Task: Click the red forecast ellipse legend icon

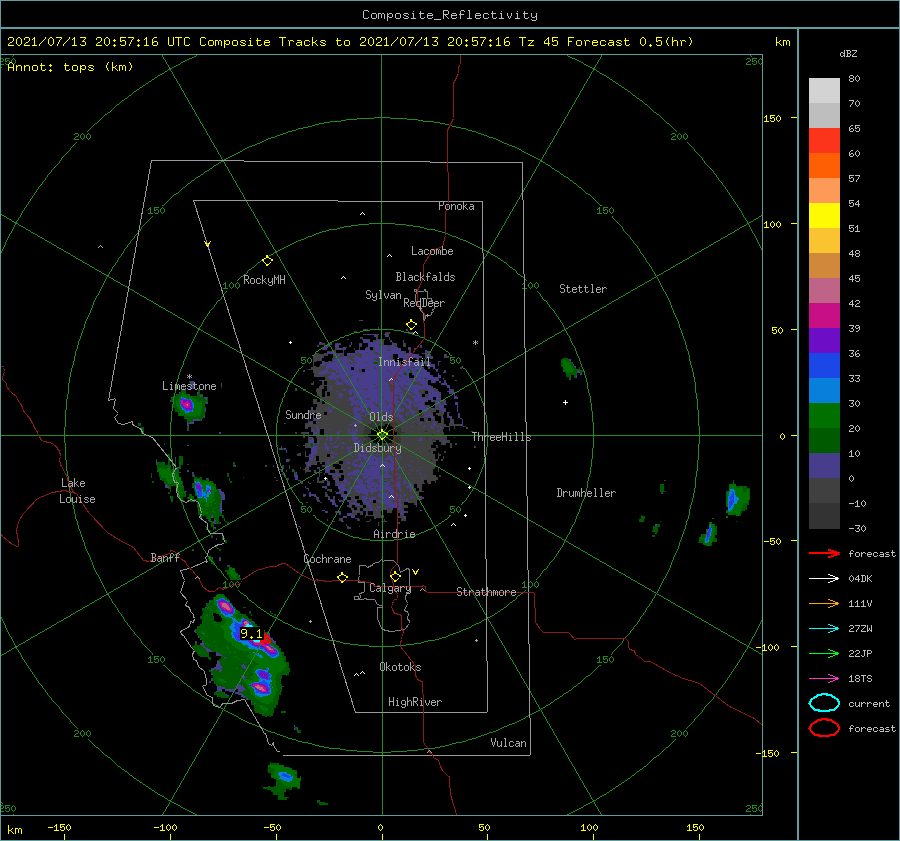Action: coord(824,728)
